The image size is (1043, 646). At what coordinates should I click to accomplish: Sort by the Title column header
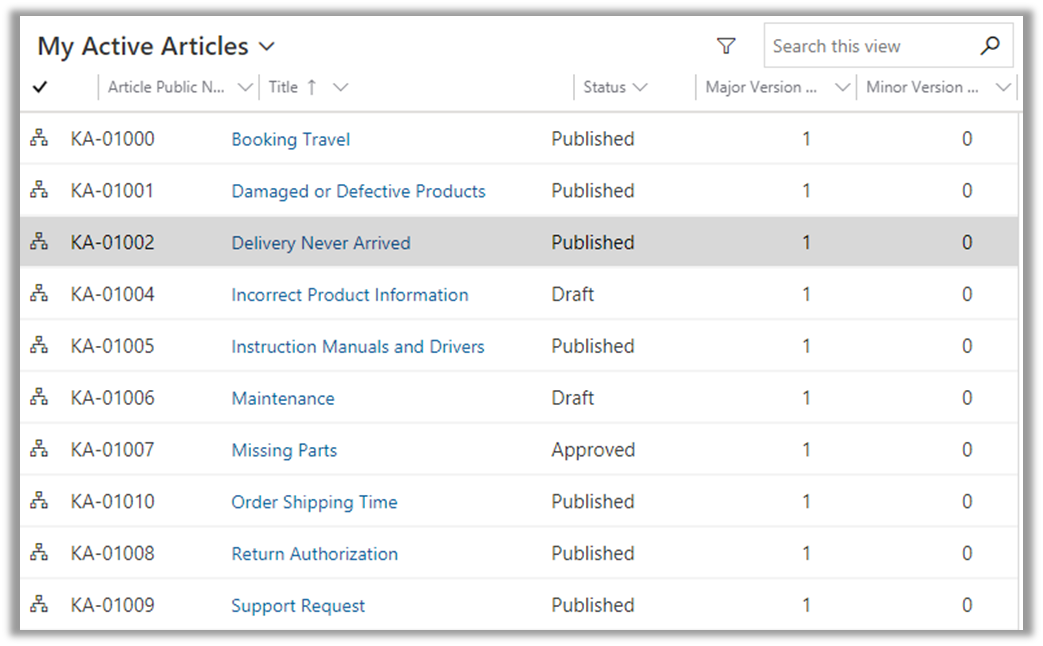(284, 87)
